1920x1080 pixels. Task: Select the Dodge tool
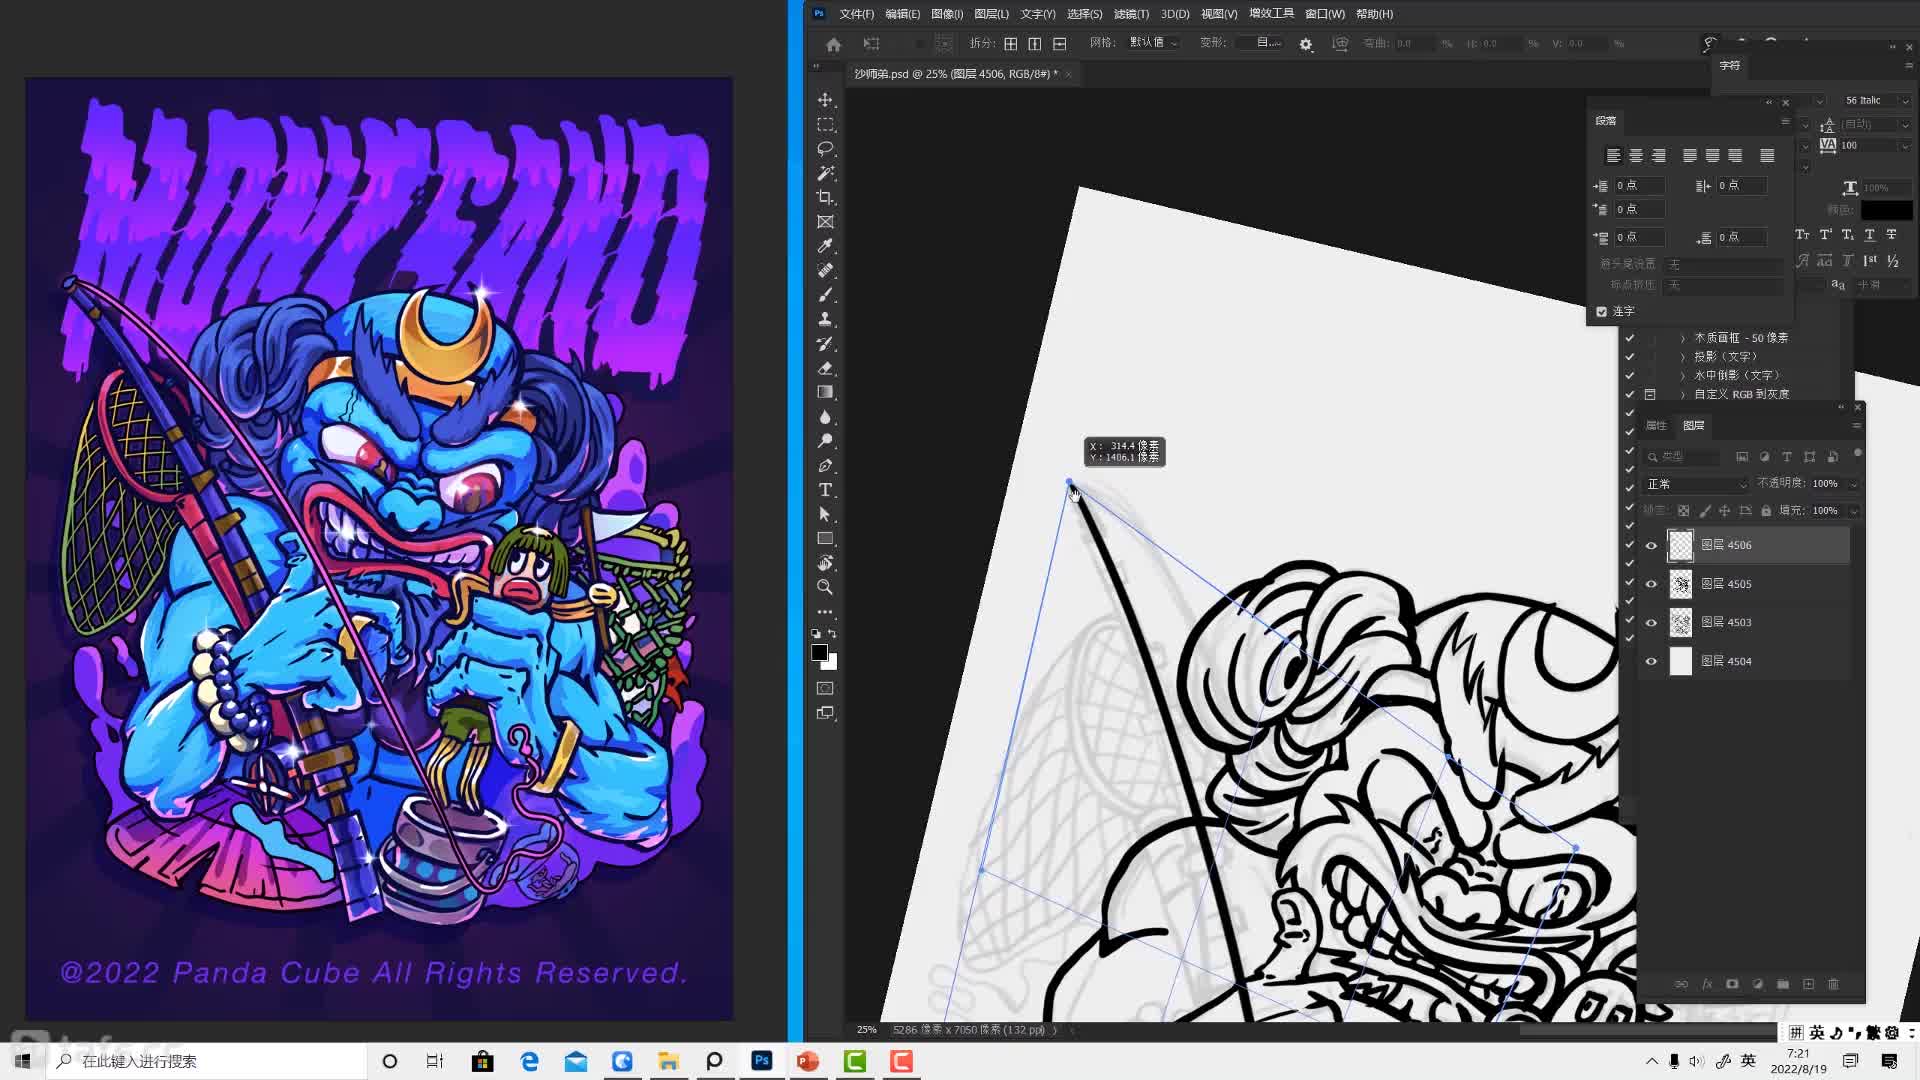[825, 441]
